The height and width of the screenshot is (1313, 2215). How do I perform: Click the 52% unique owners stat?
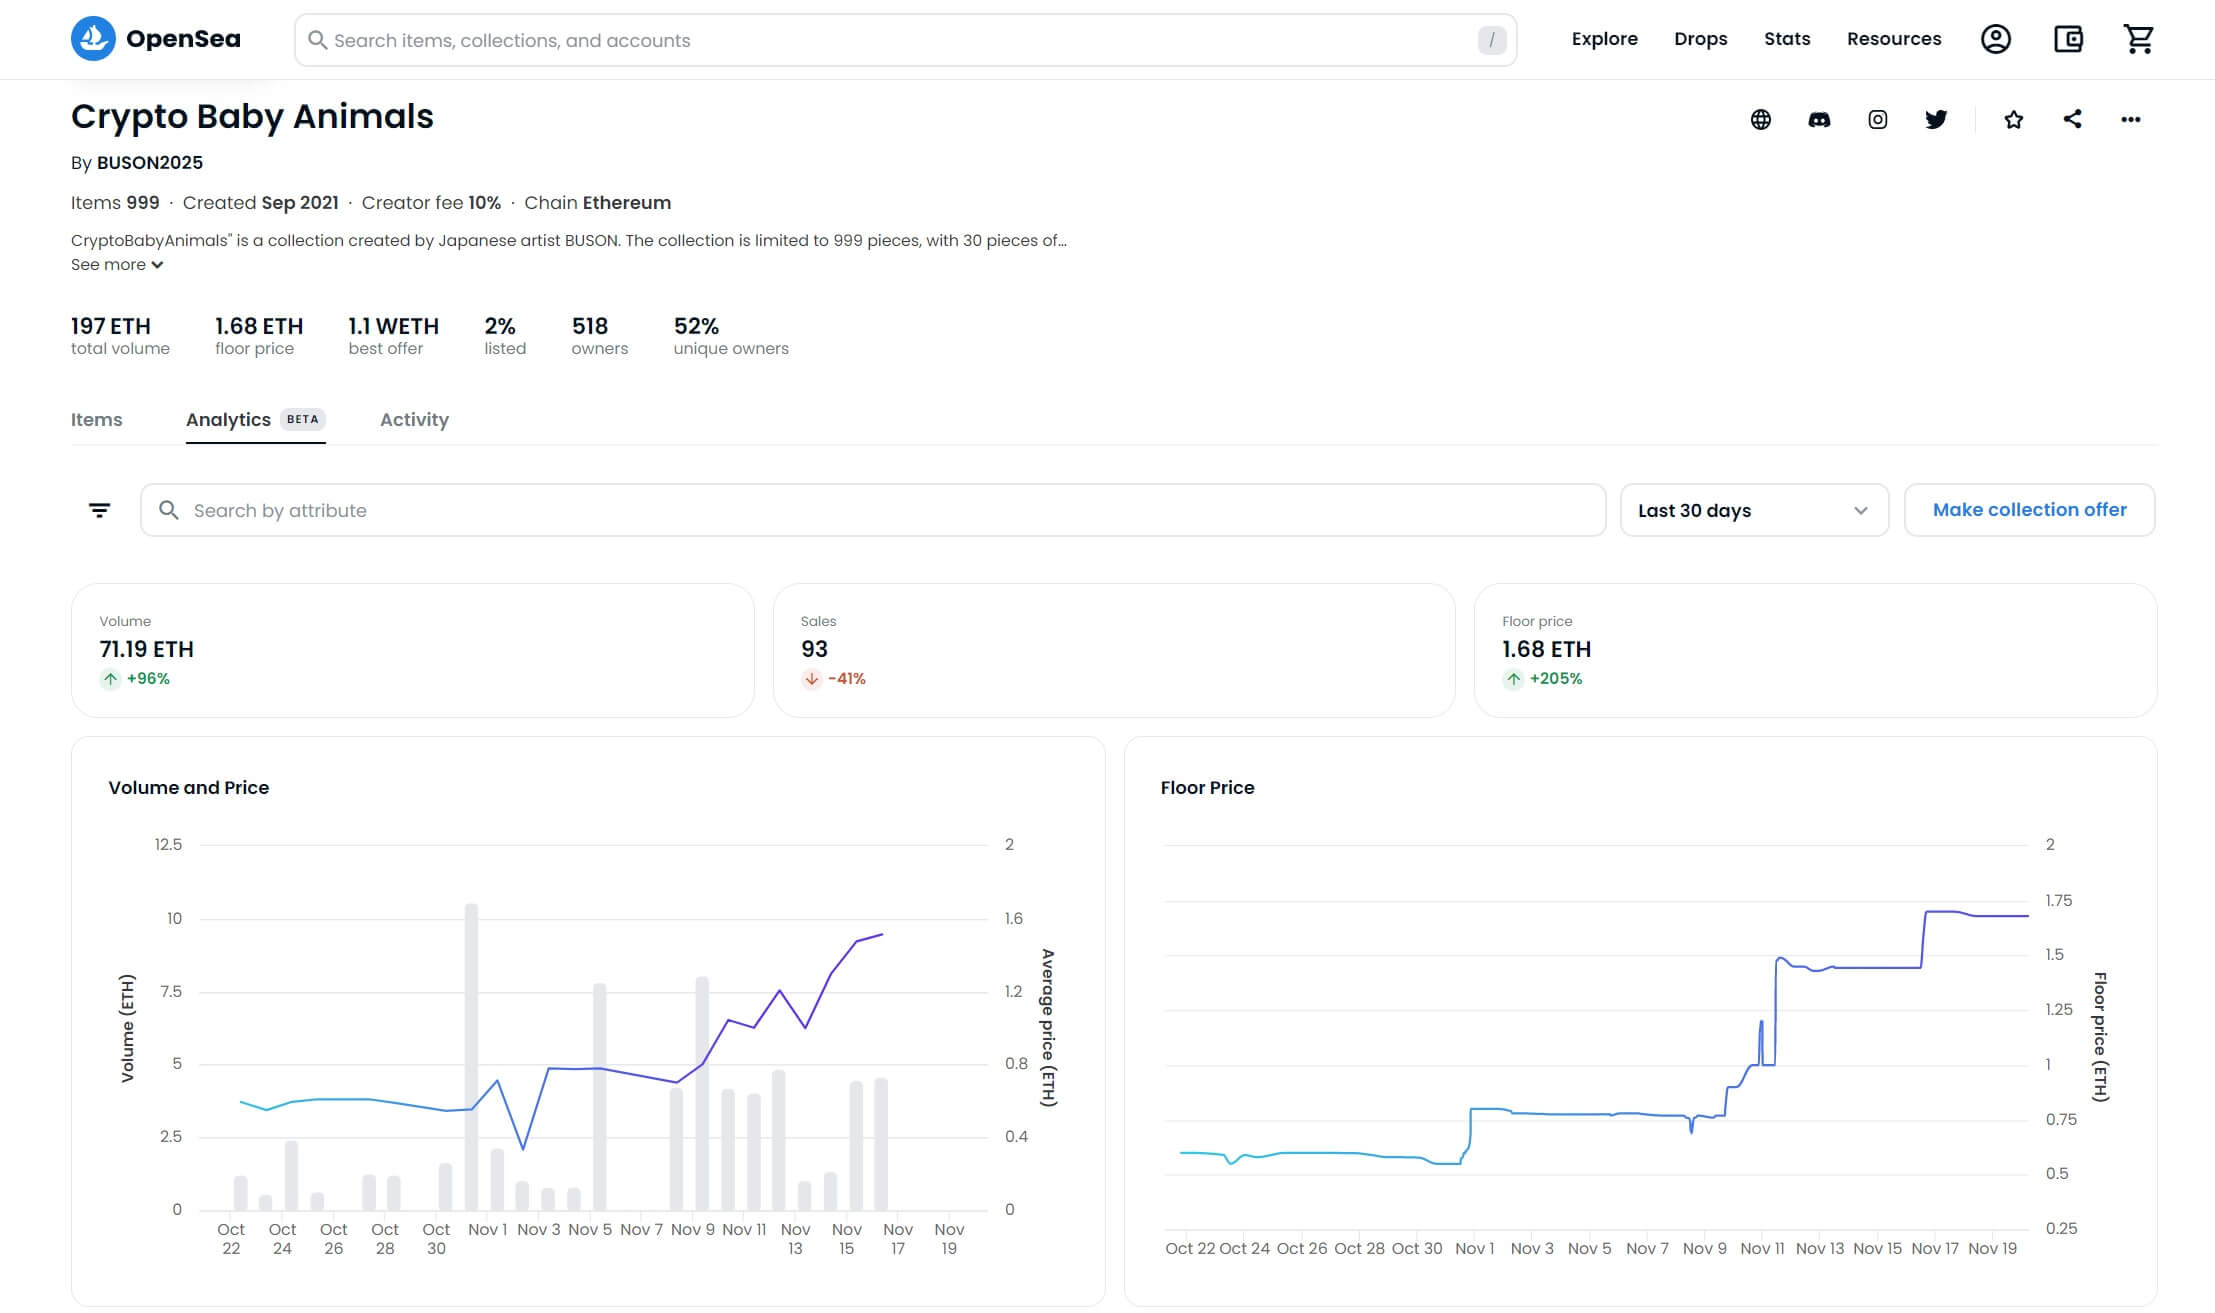coord(731,336)
